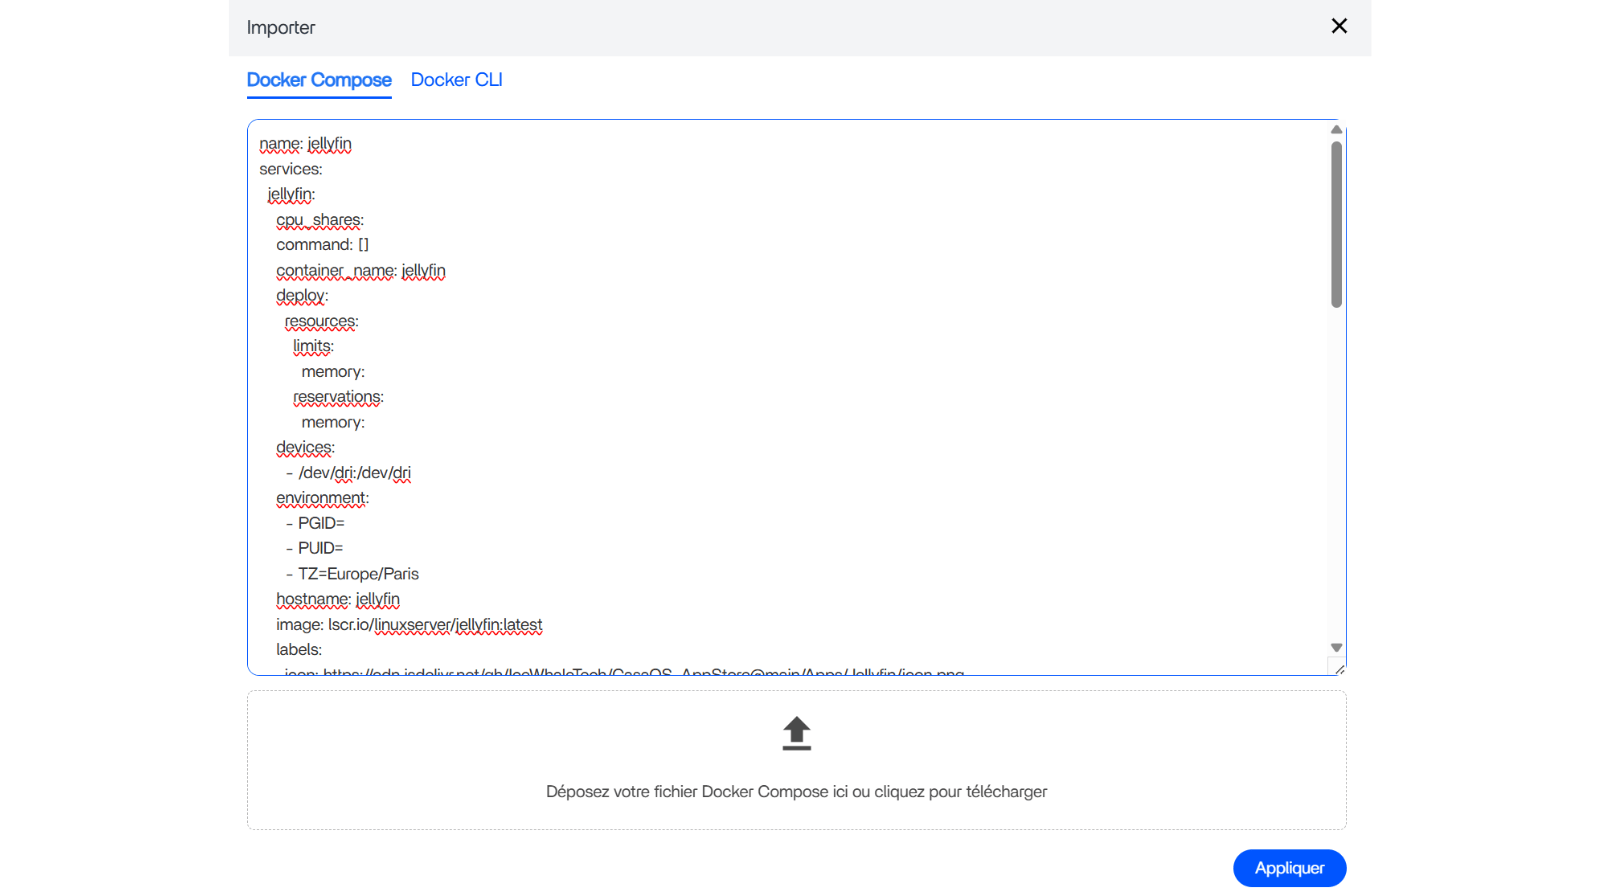Close the Importer dialog with the X
This screenshot has height=896, width=1600.
pos(1339,26)
